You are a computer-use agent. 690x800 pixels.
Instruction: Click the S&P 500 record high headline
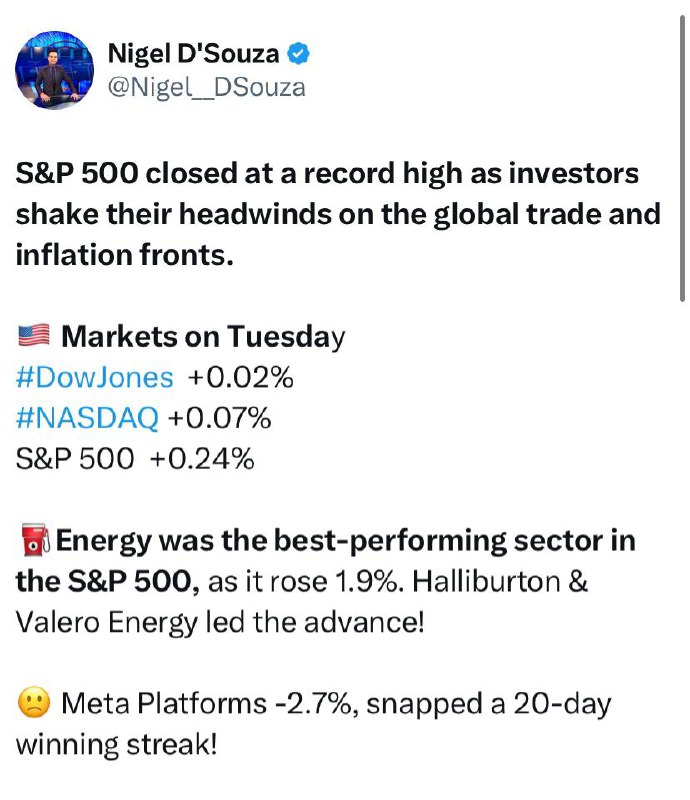click(338, 214)
